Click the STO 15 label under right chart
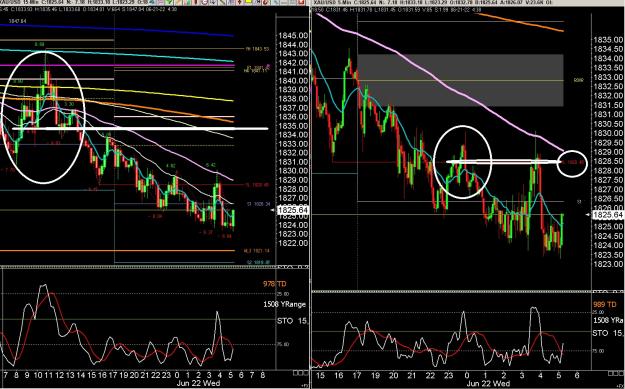 pos(608,333)
